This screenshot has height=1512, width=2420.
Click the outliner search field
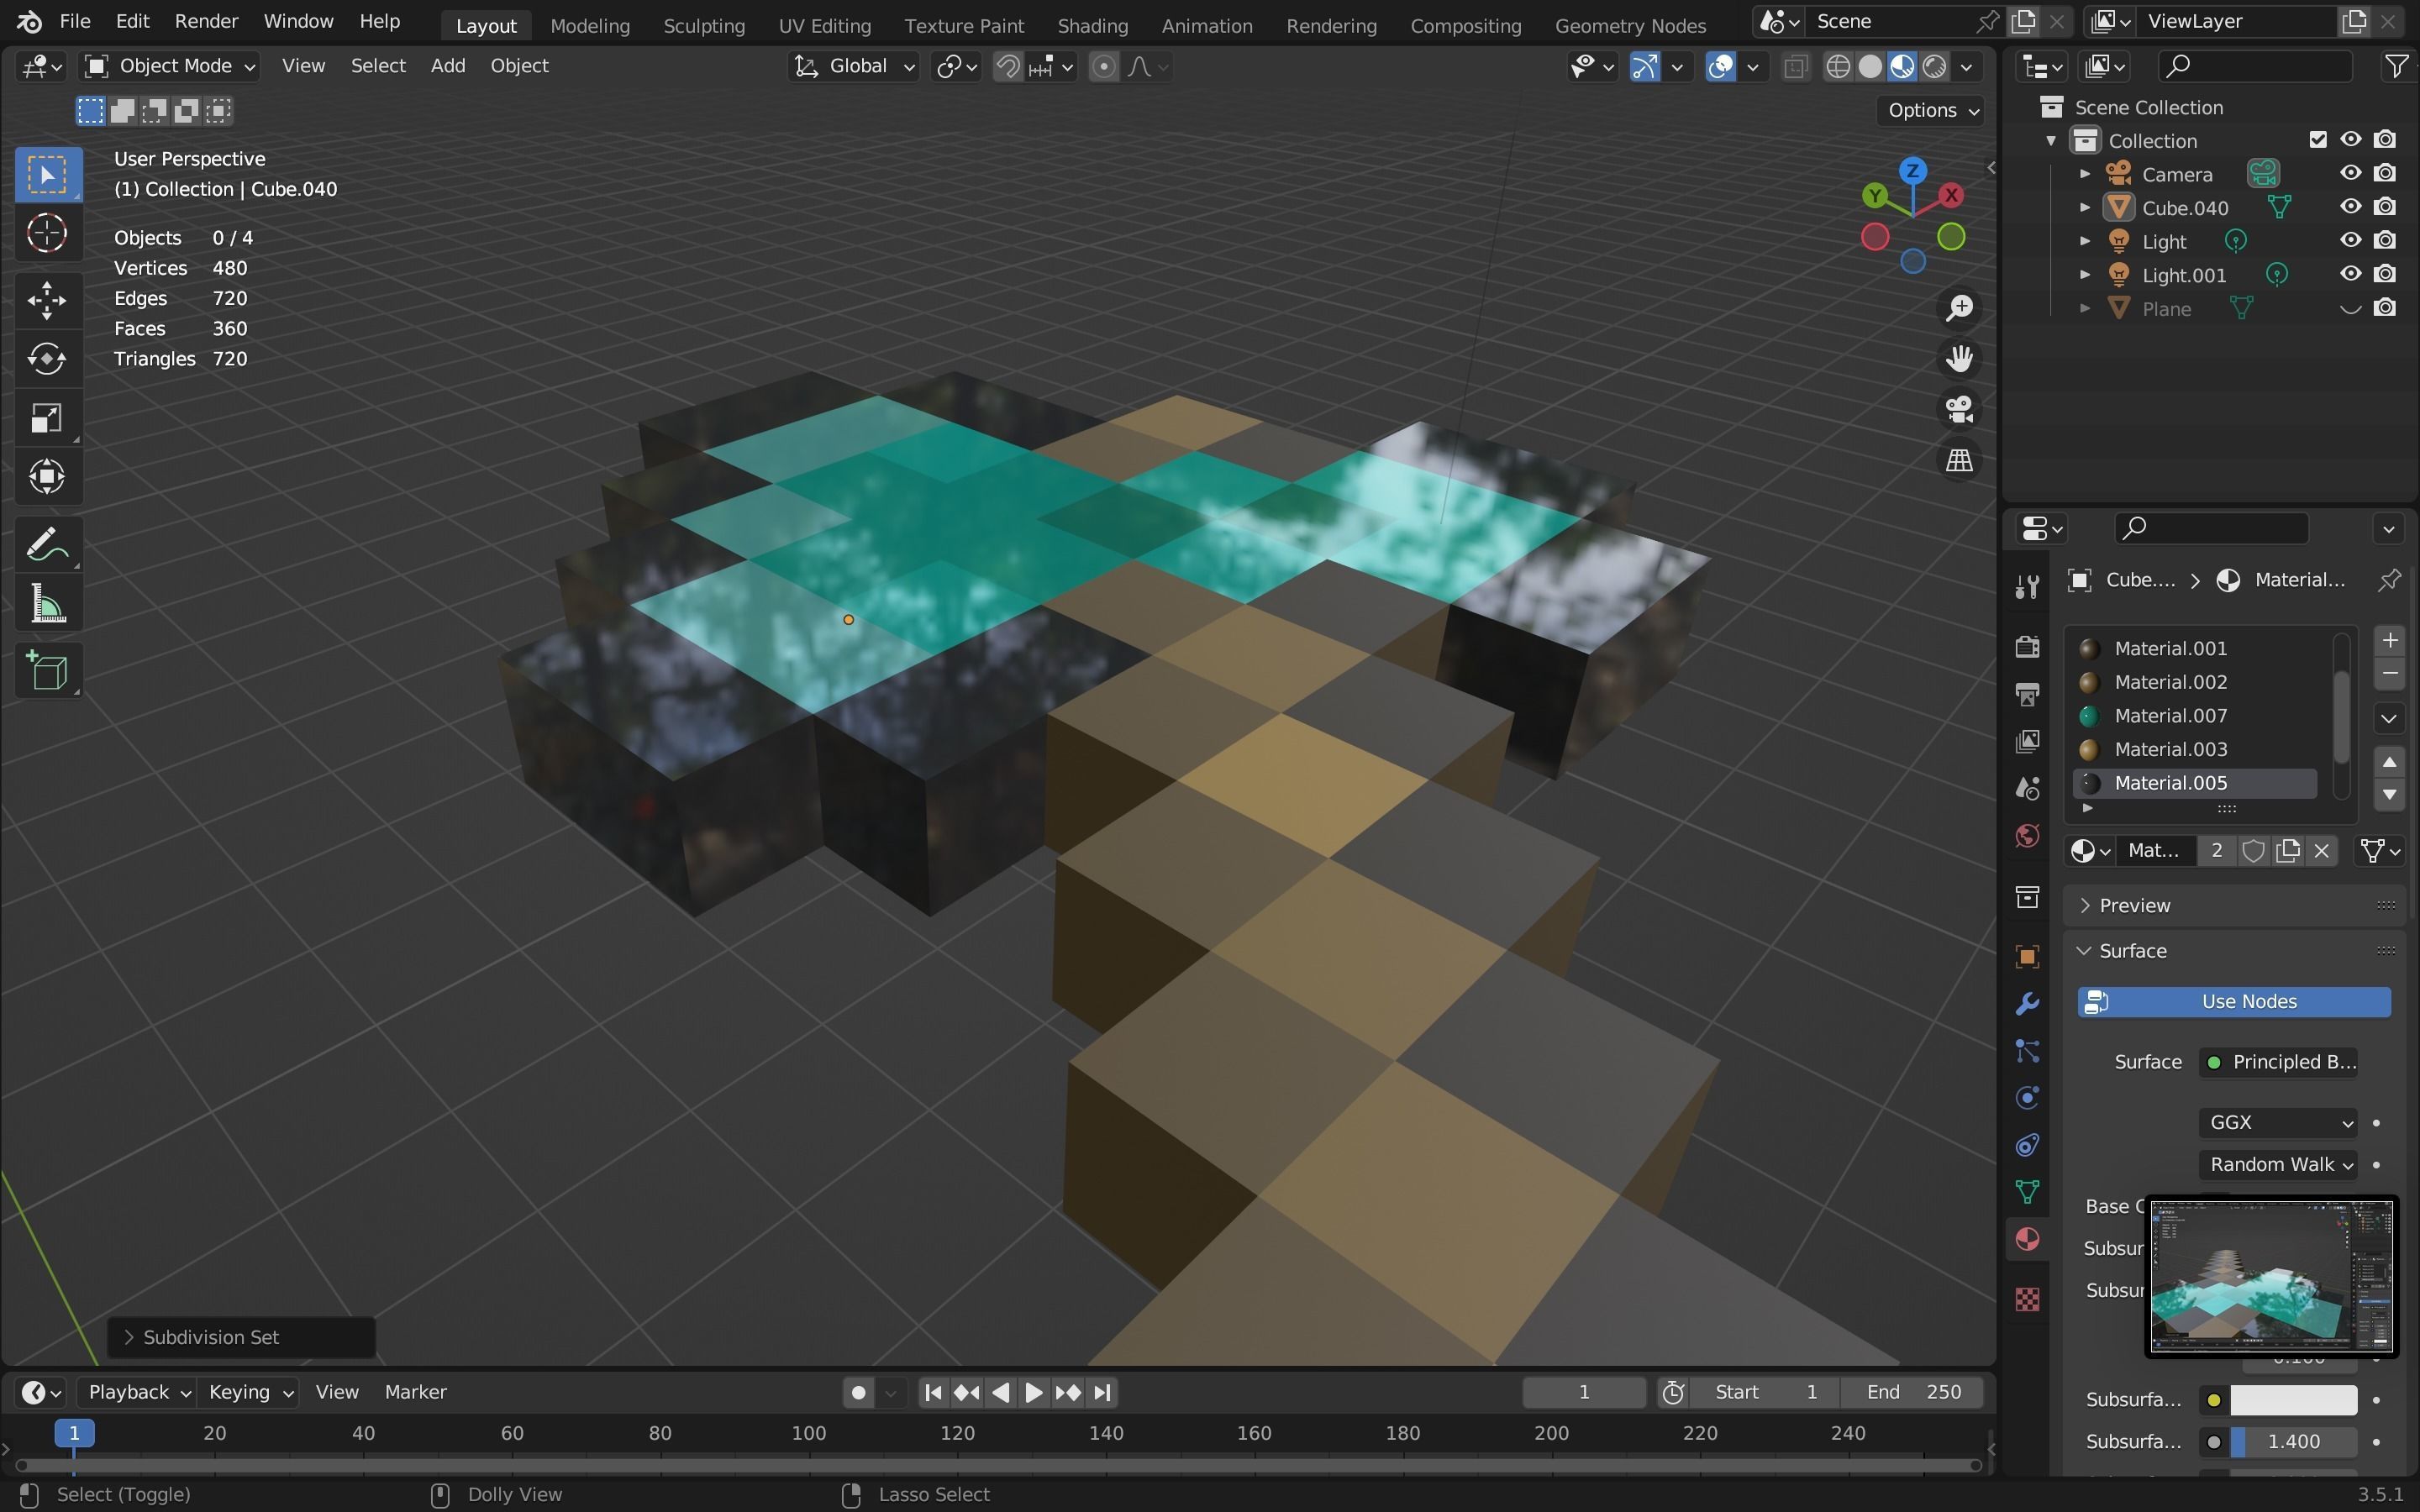coord(2254,66)
